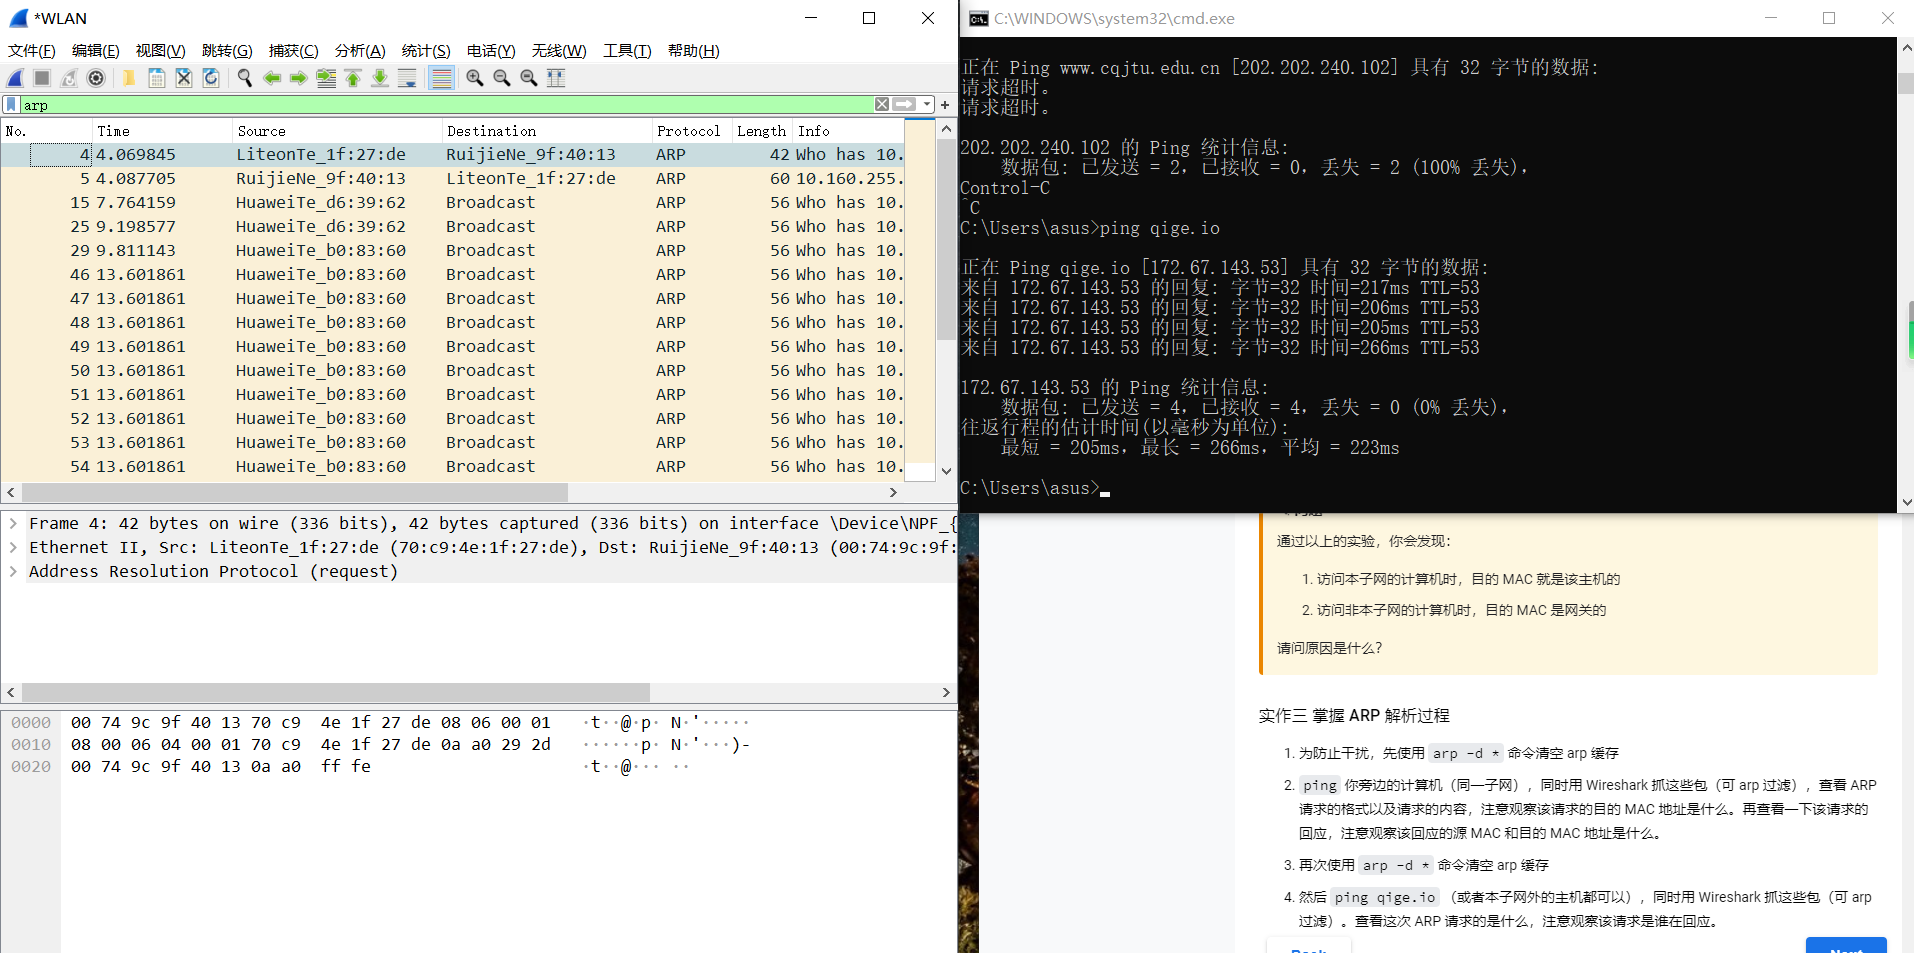This screenshot has height=953, width=1914.
Task: Open the 分析(A) menu
Action: (x=360, y=51)
